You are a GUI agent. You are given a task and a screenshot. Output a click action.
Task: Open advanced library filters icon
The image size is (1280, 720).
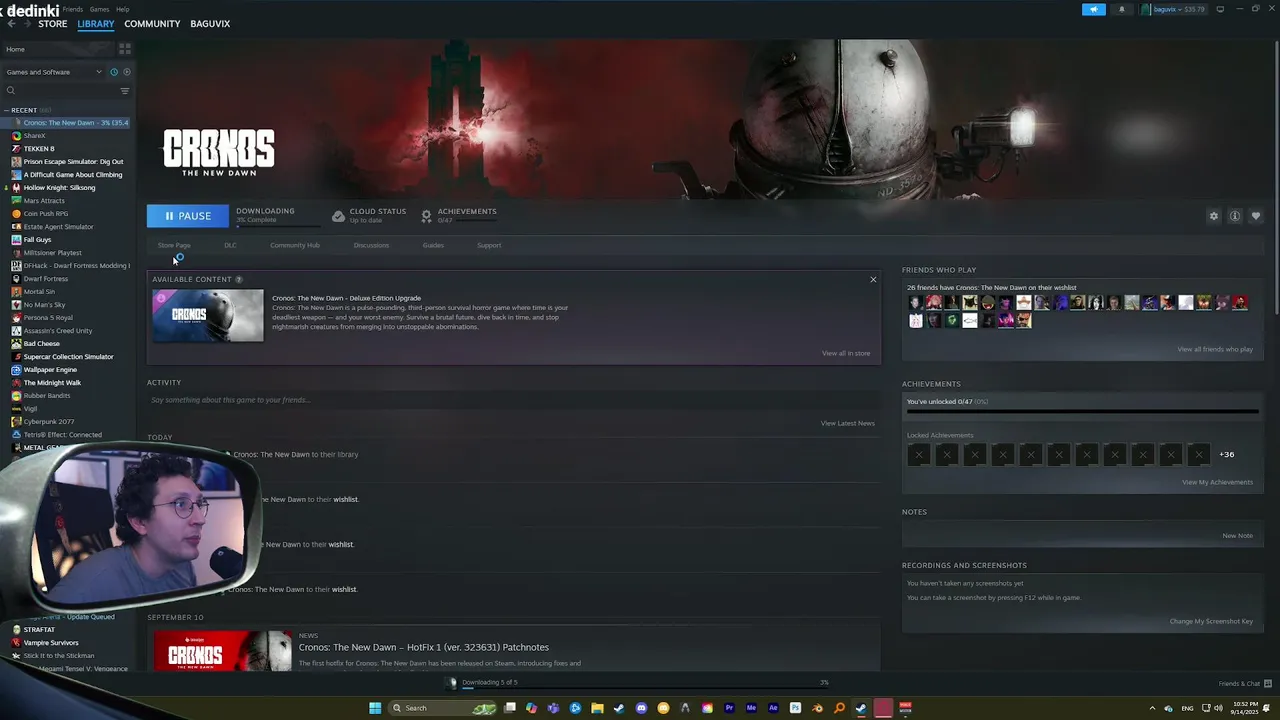click(x=125, y=91)
